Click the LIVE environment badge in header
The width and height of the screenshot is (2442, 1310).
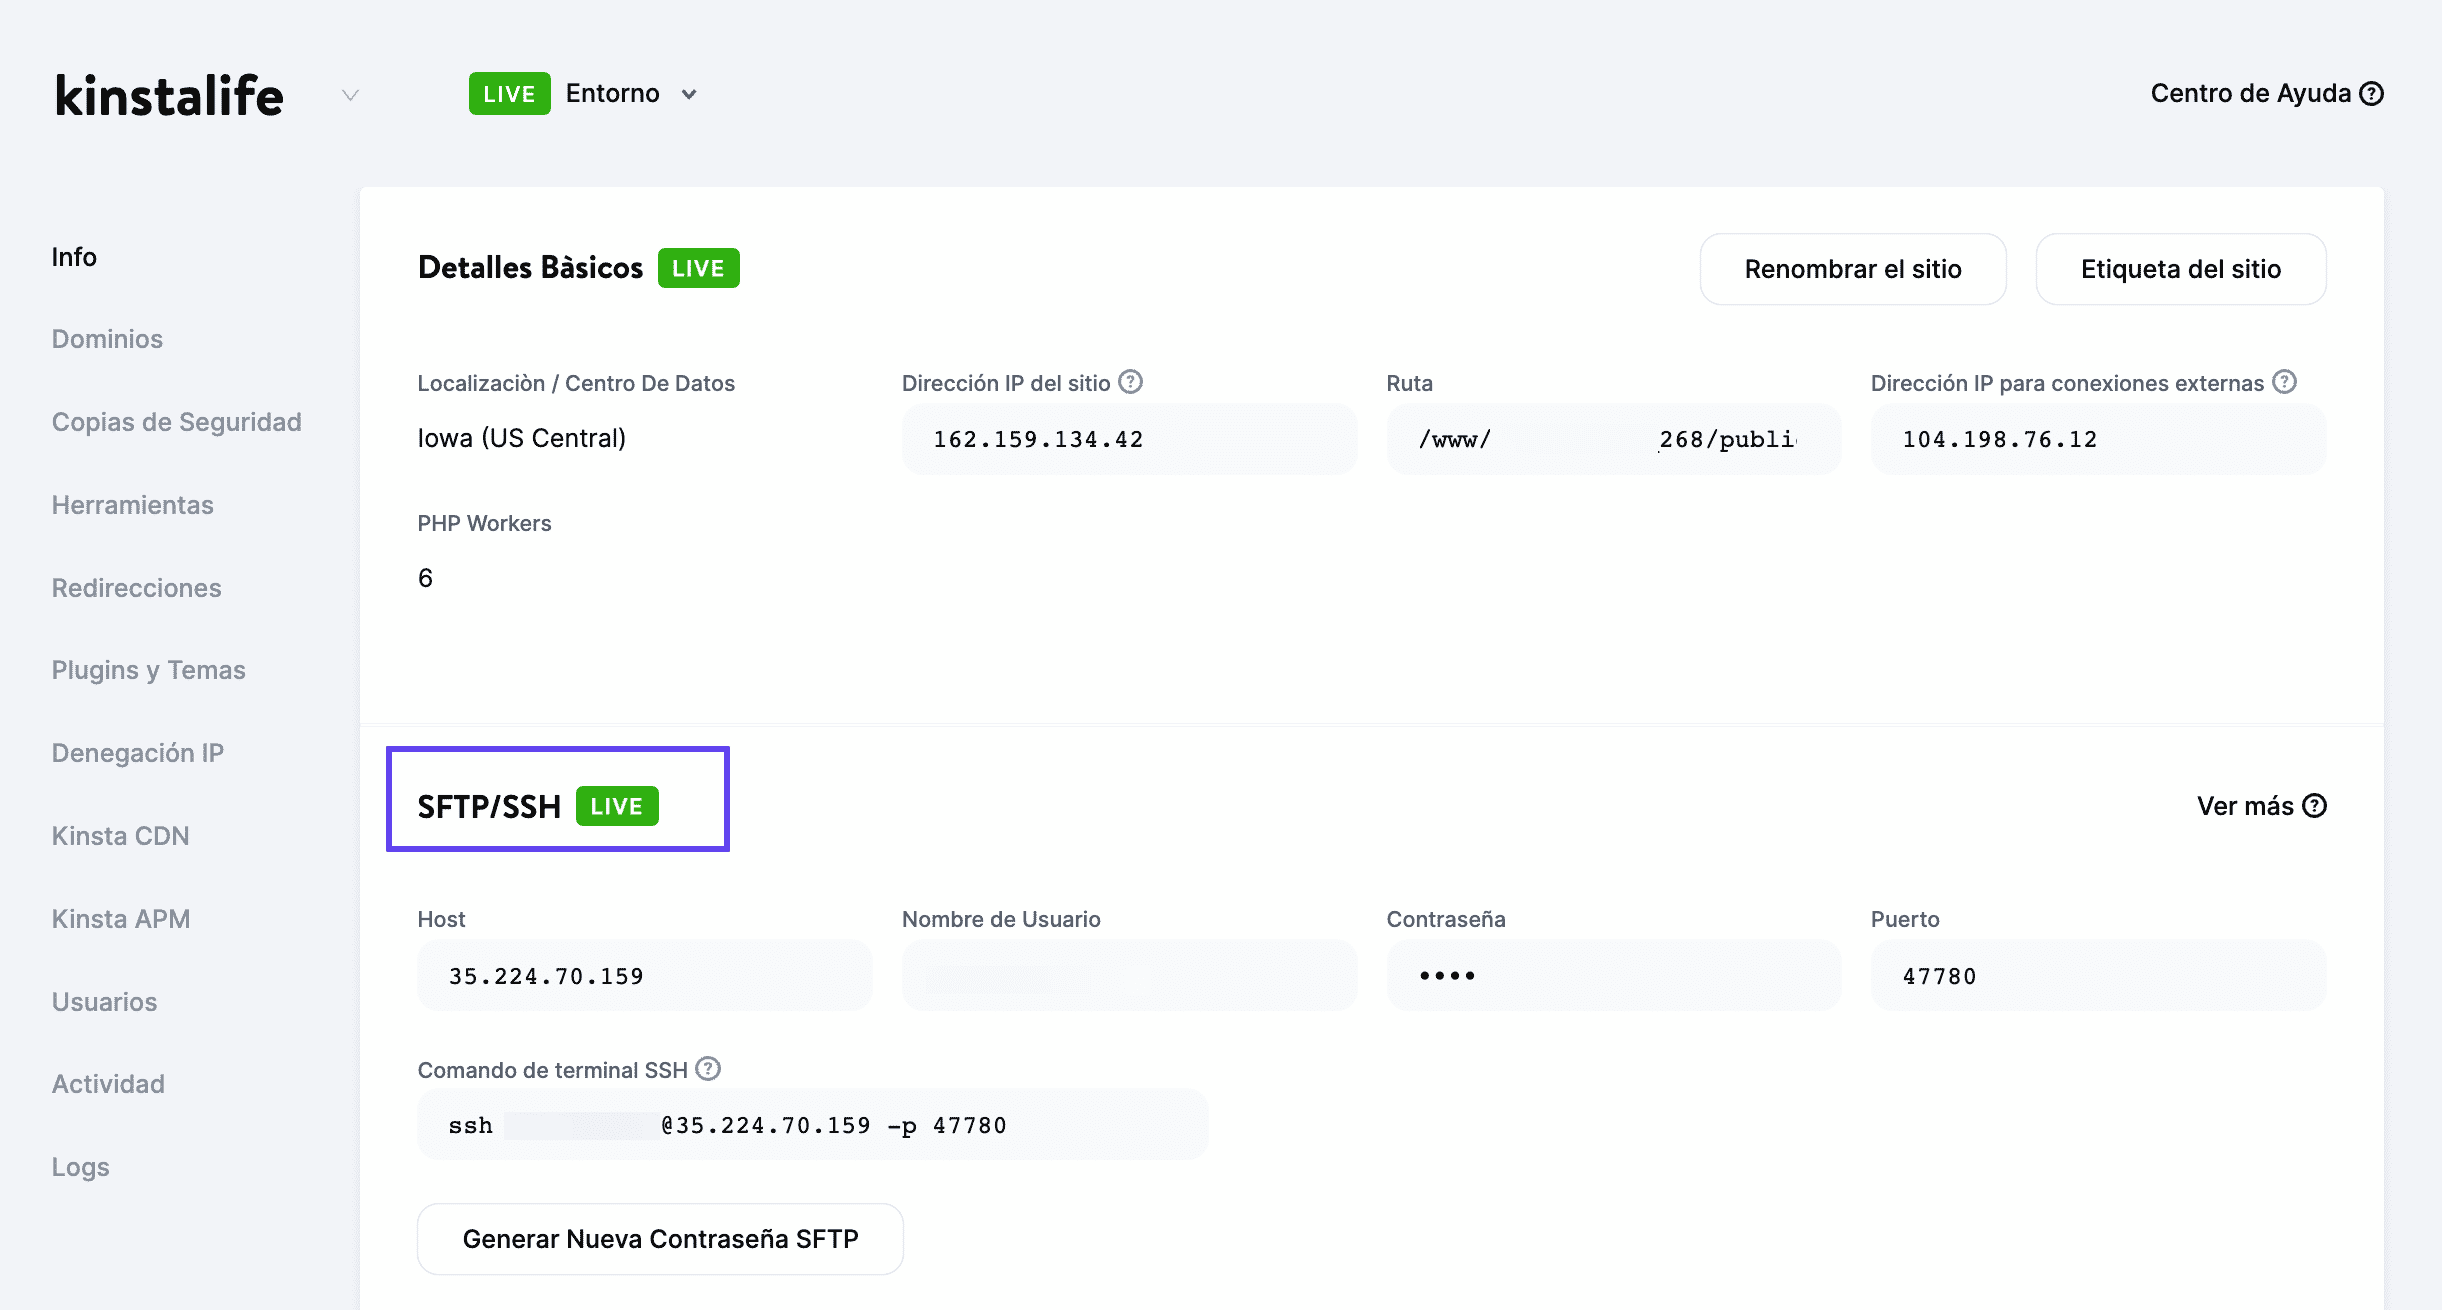[x=509, y=94]
